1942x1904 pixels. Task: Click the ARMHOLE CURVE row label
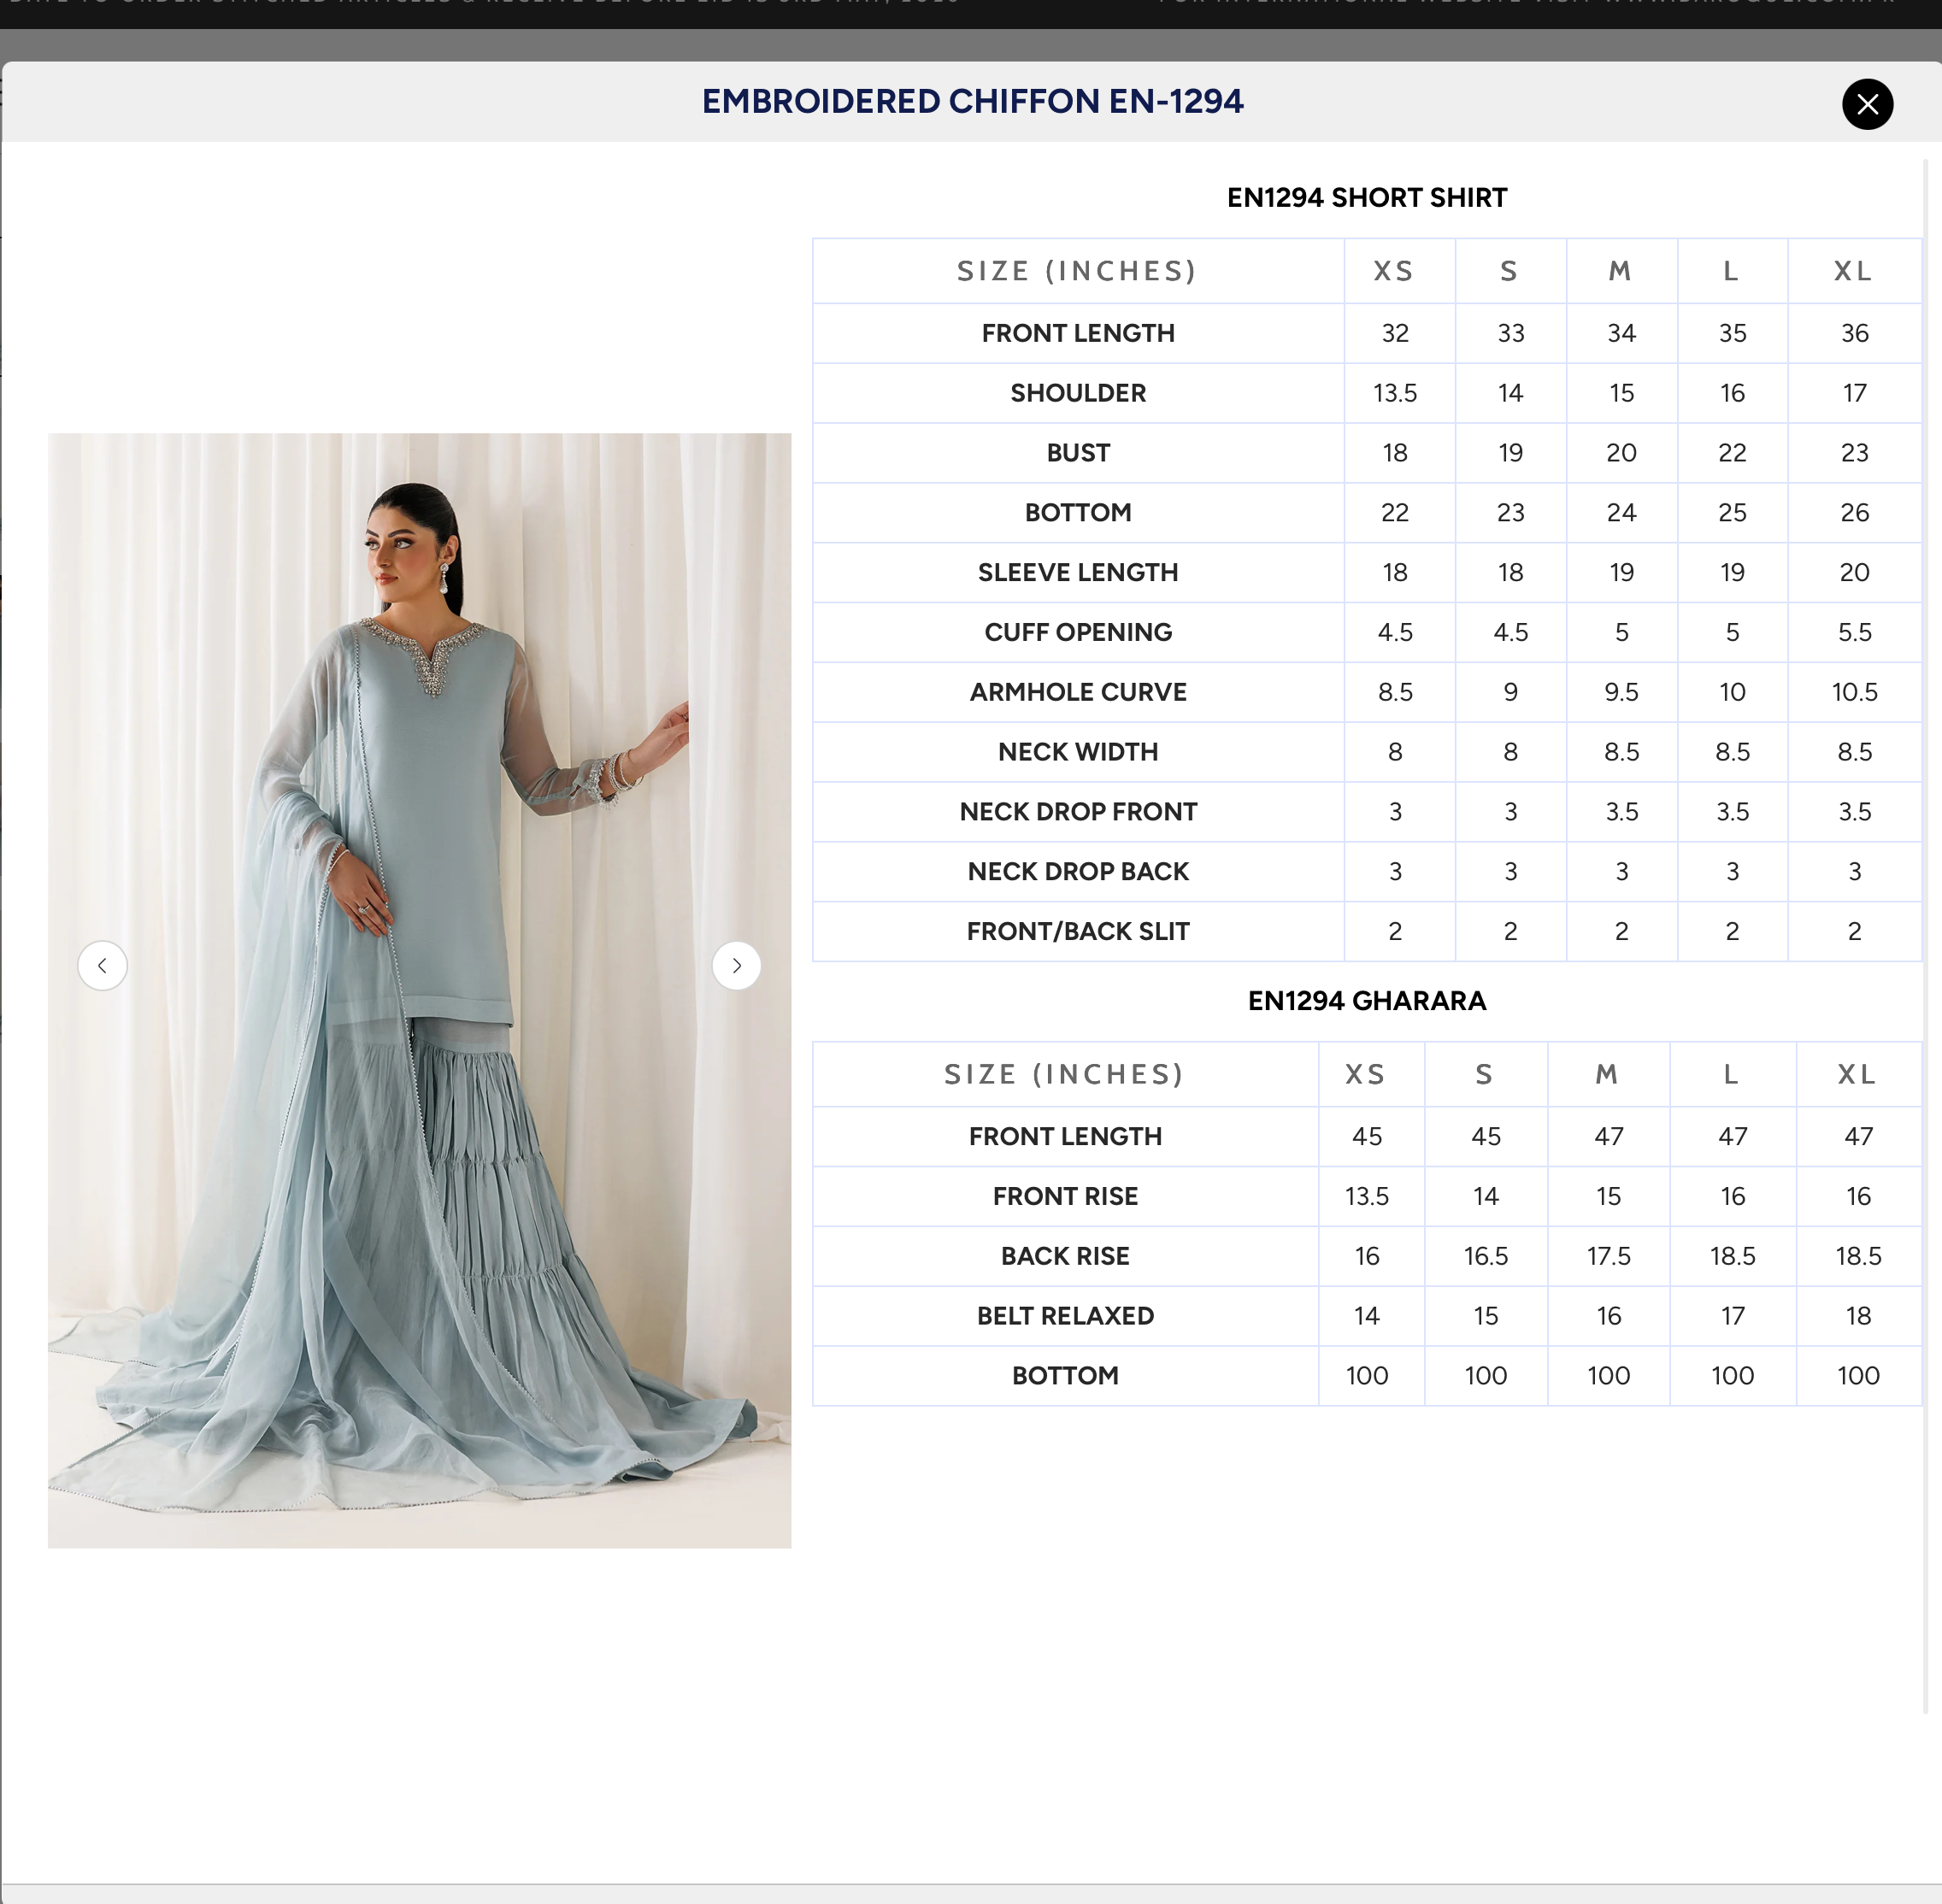pyautogui.click(x=1078, y=692)
